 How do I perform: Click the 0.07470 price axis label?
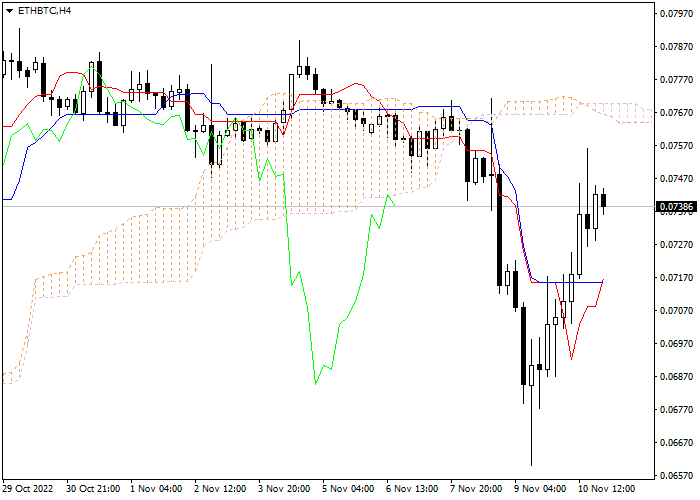pos(676,179)
